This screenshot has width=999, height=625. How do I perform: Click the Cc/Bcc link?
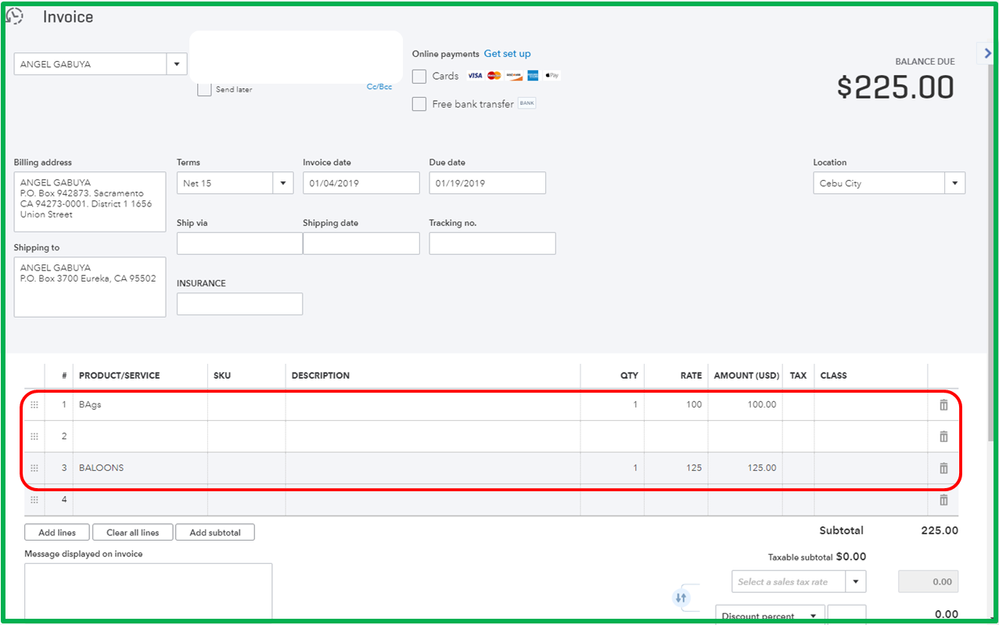click(x=379, y=87)
